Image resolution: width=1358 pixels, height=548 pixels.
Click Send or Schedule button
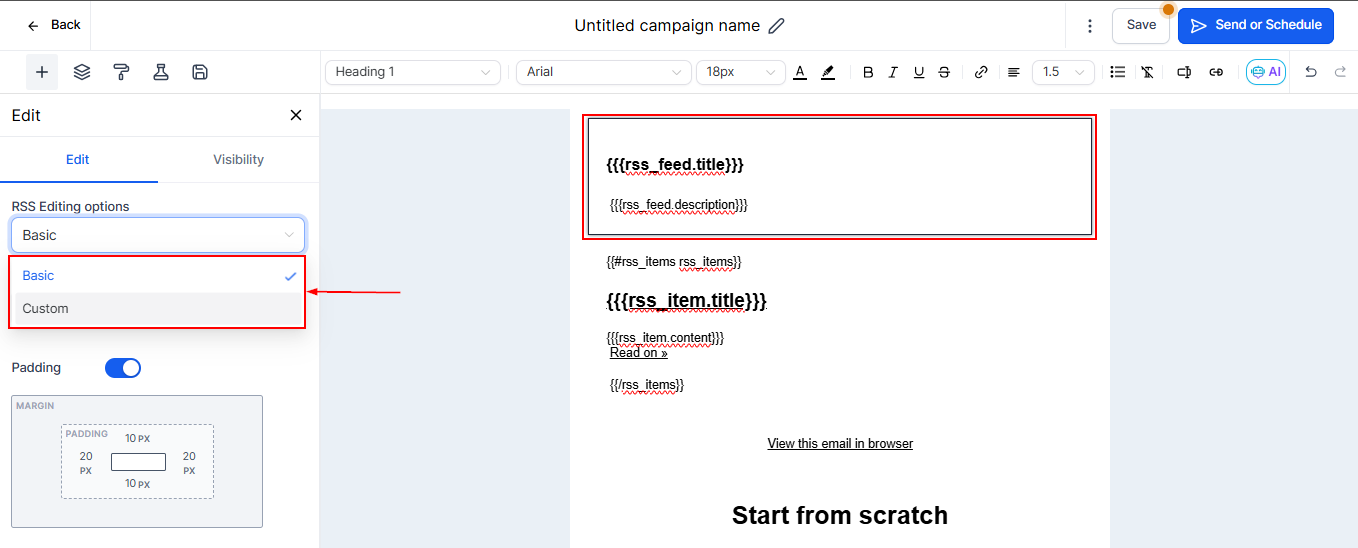[x=1256, y=26]
